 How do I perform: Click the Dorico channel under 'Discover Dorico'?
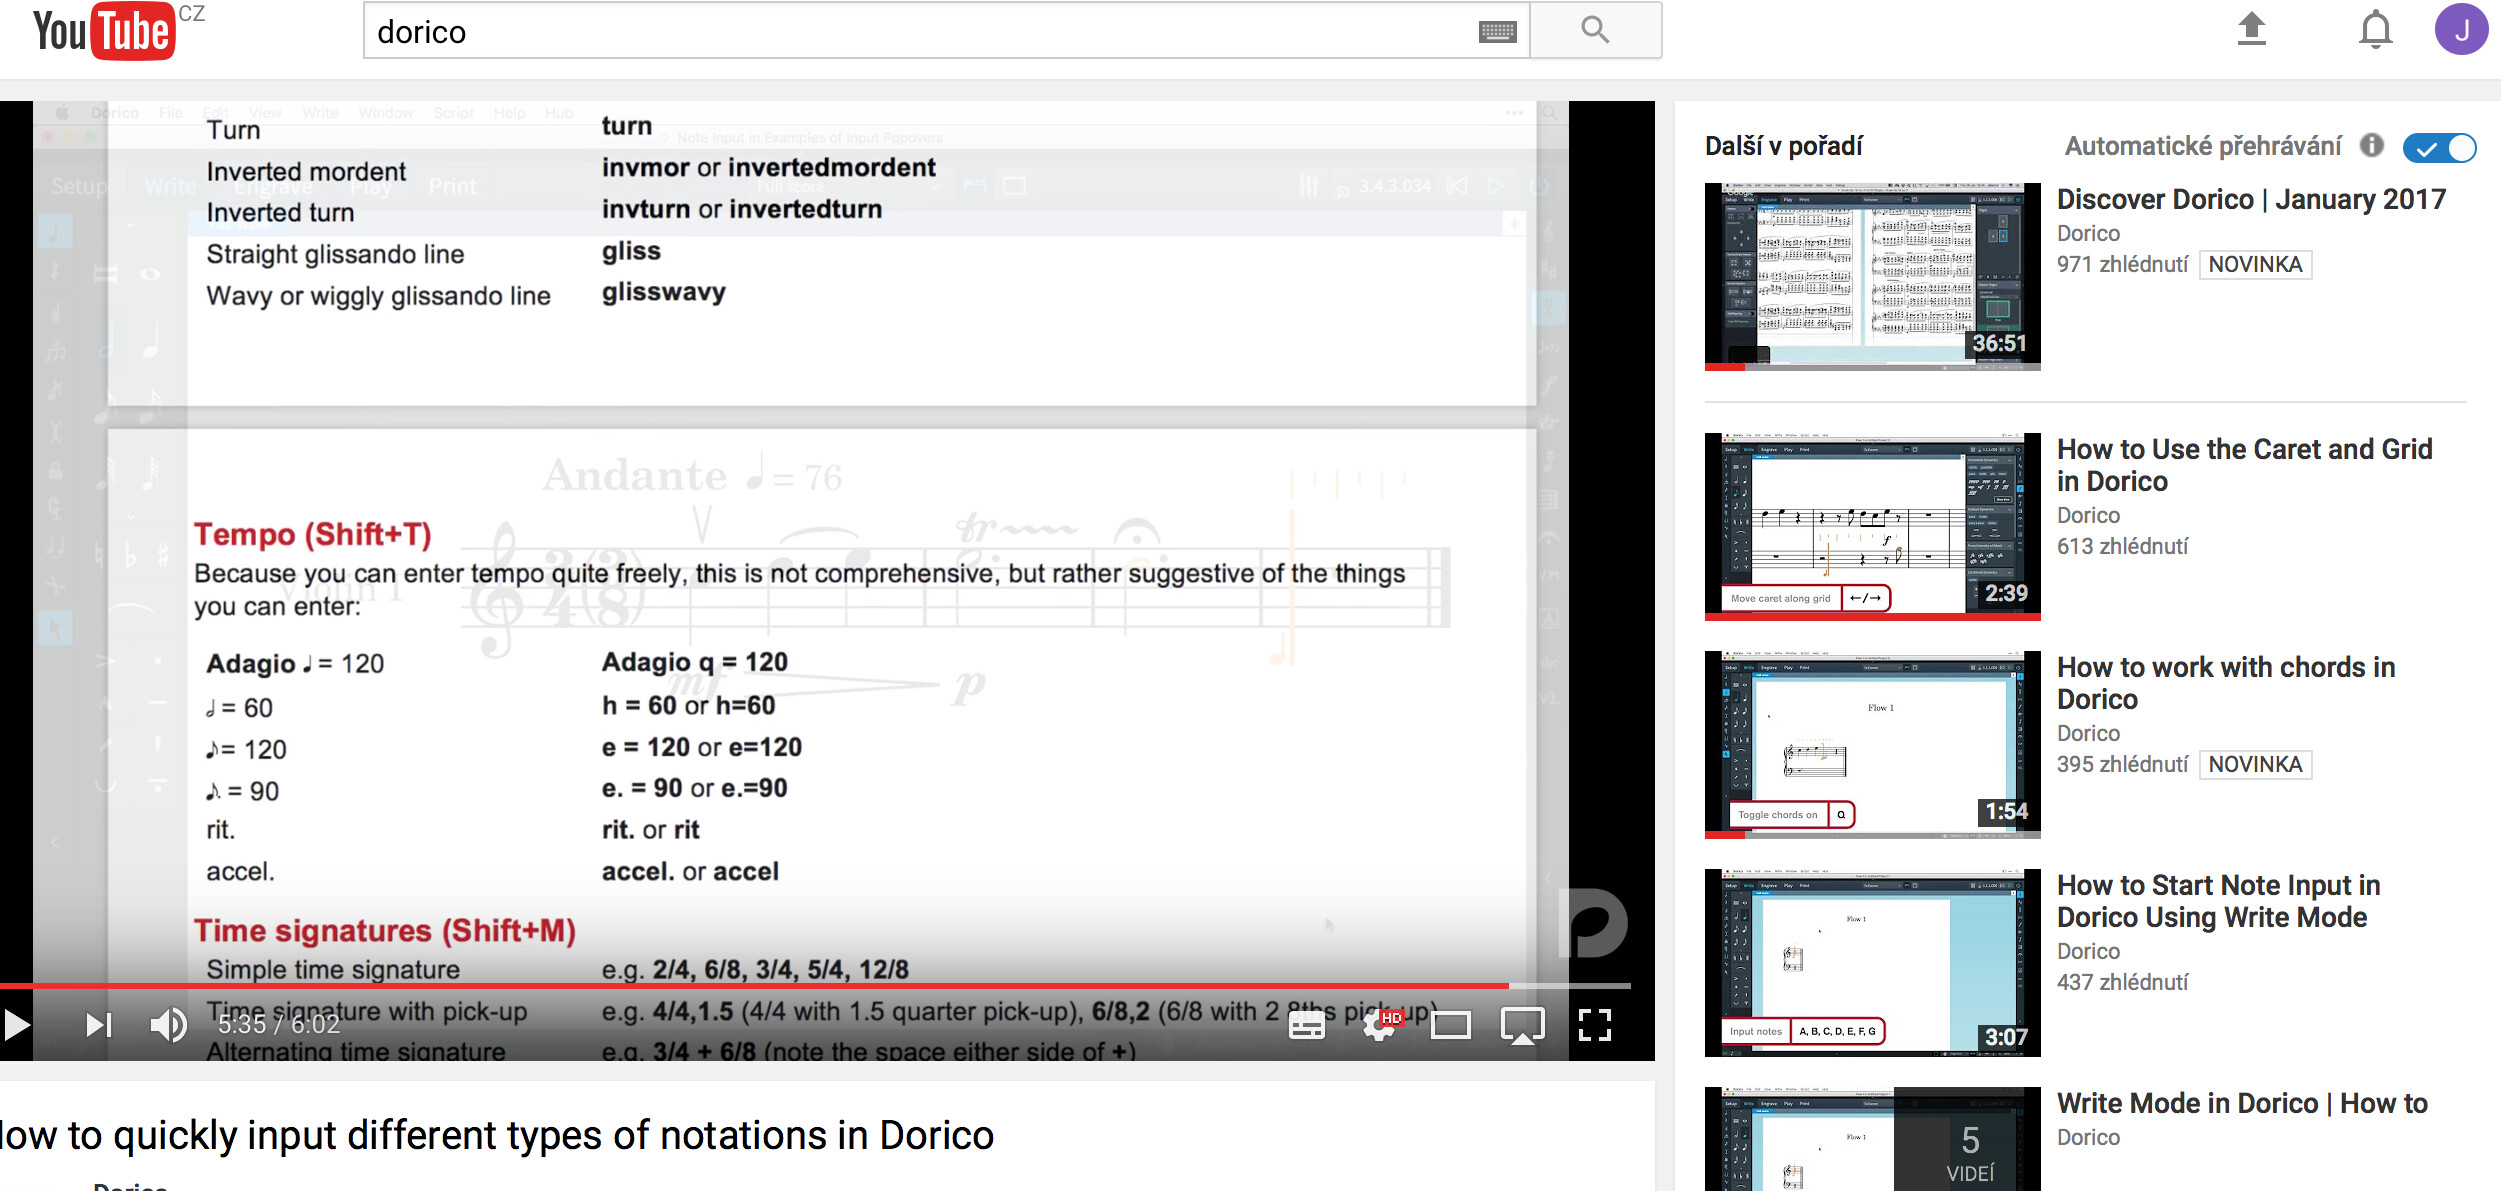pos(2088,233)
